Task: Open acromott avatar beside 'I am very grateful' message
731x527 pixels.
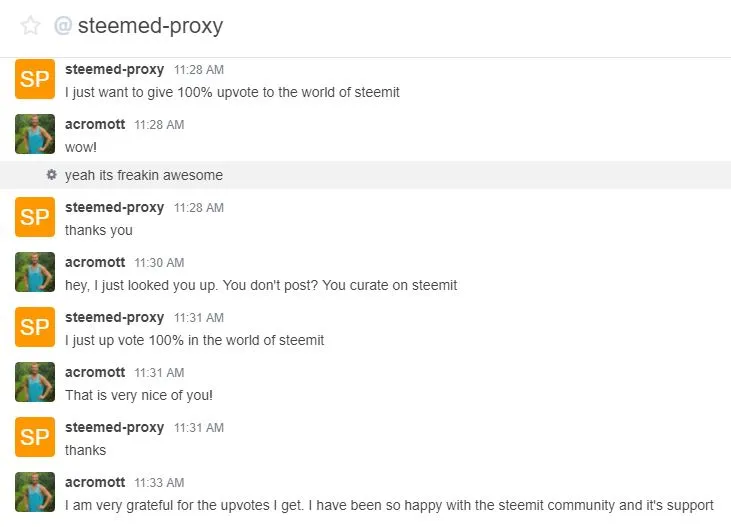Action: (35, 492)
